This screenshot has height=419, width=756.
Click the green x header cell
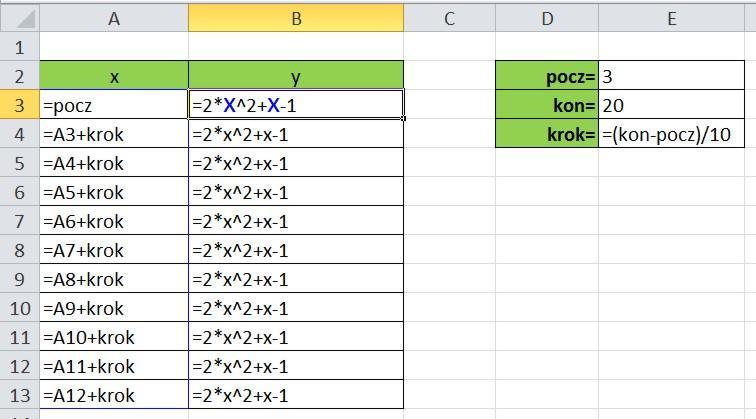pos(114,76)
